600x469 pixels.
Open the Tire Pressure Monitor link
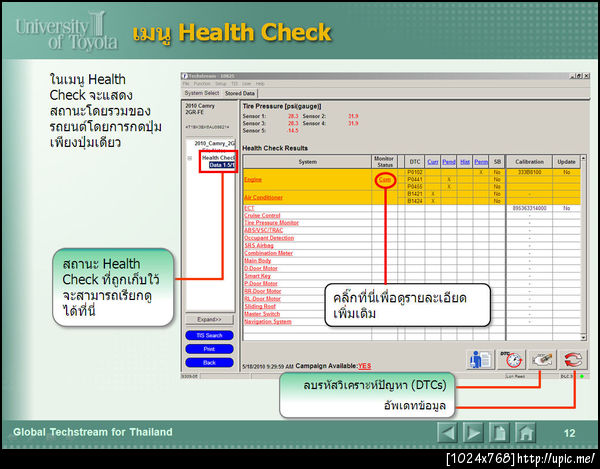271,223
